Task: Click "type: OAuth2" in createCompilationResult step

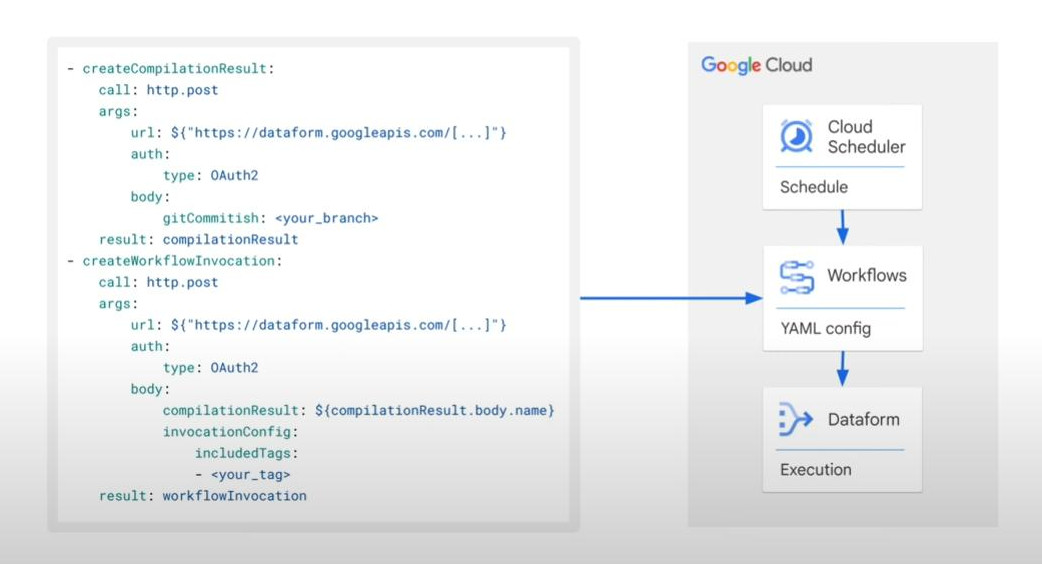Action: pyautogui.click(x=211, y=175)
